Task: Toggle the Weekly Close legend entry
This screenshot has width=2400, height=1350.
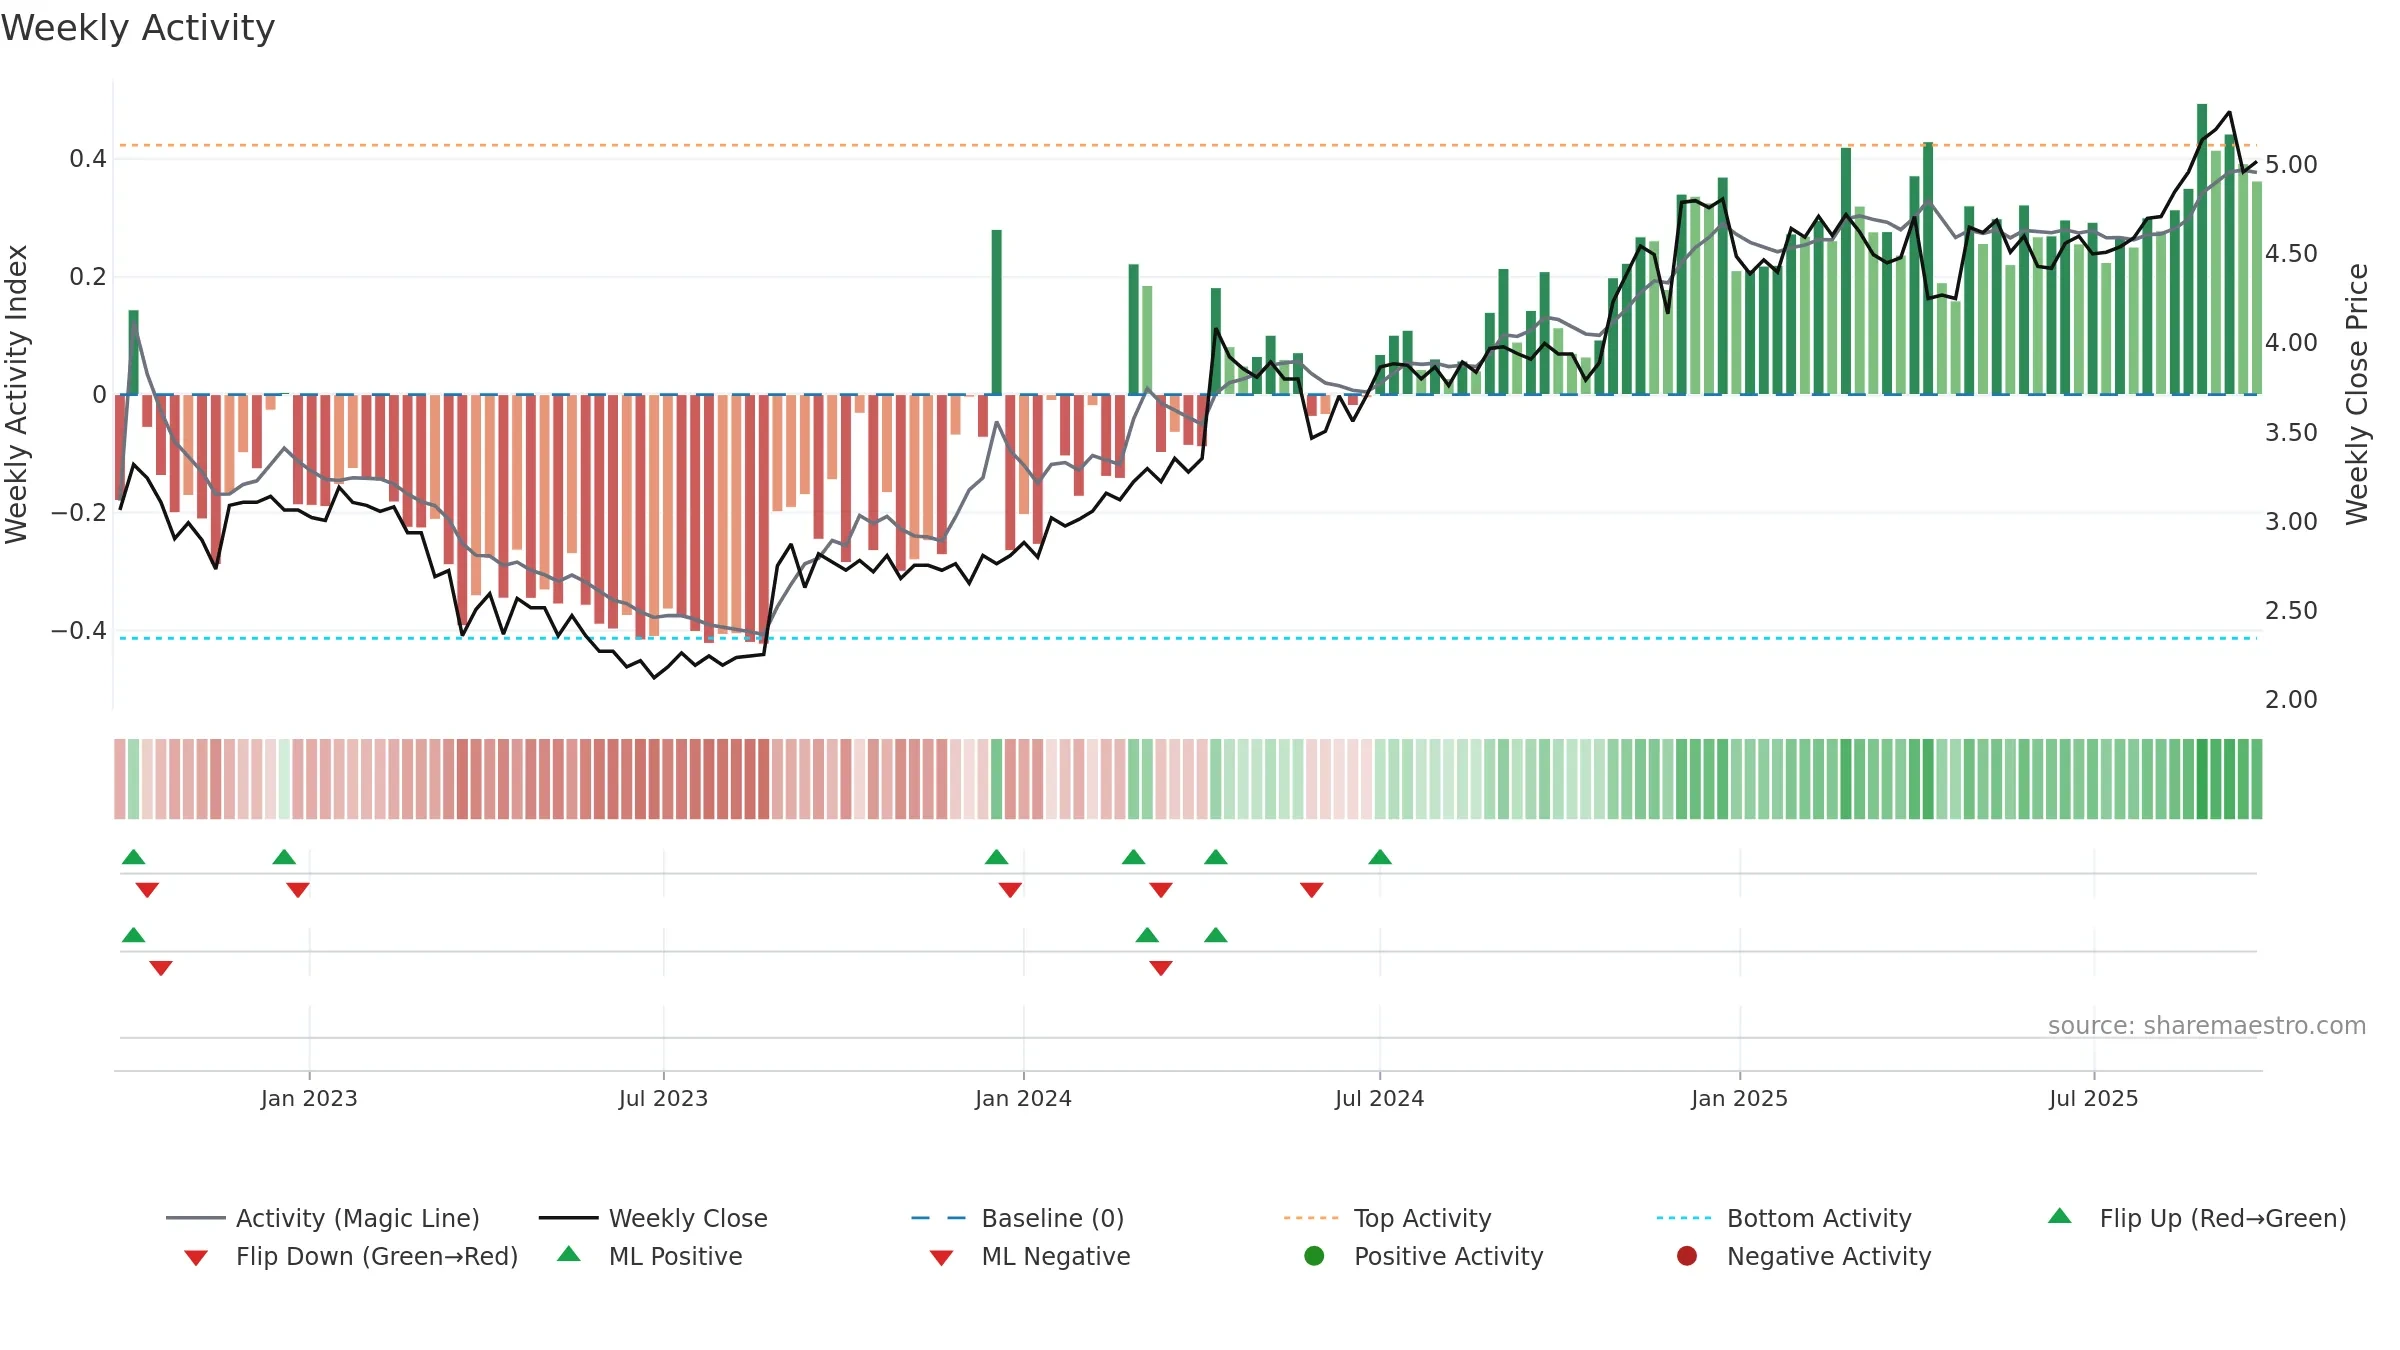Action: [653, 1218]
